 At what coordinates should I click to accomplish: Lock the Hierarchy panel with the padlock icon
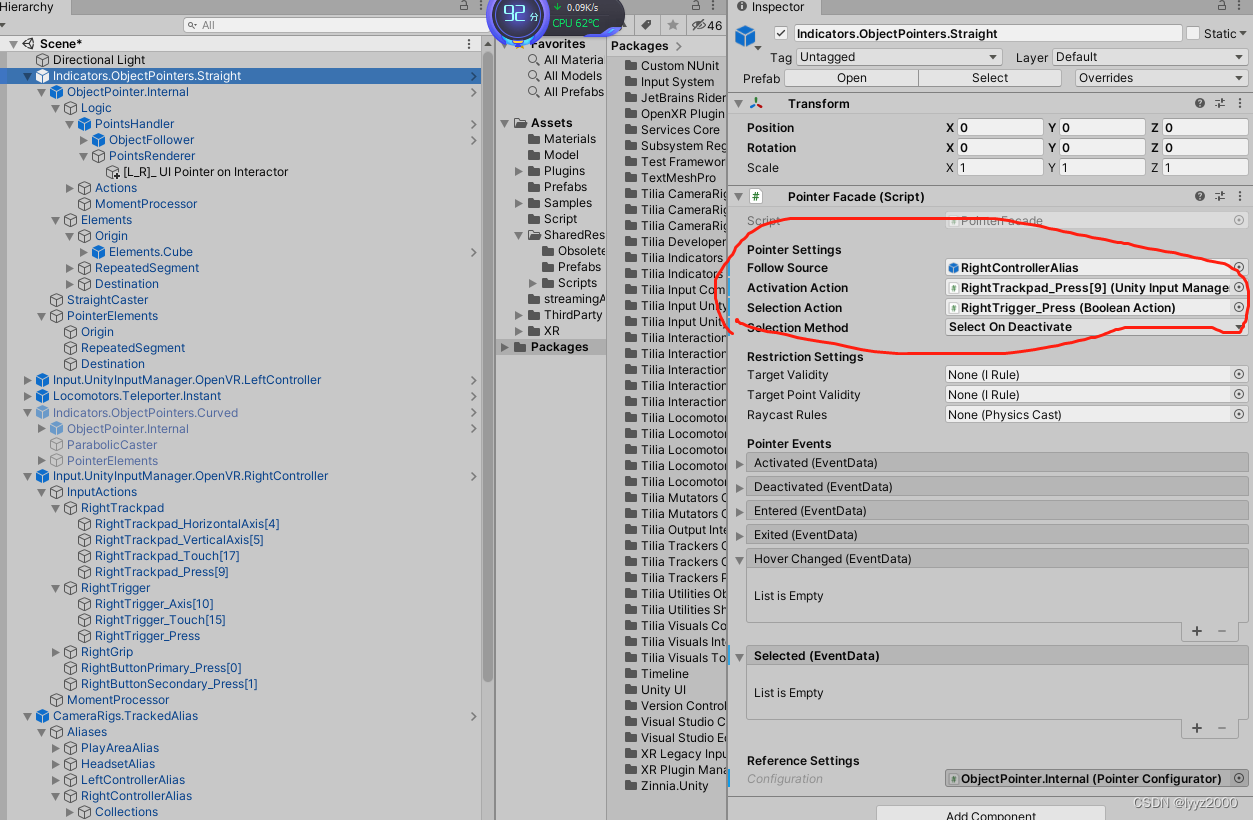(463, 6)
